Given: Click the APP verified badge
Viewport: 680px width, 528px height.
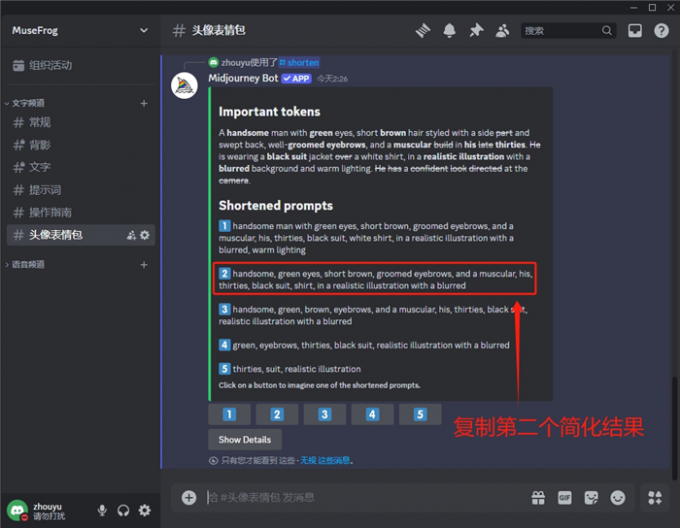Looking at the screenshot, I should click(x=297, y=78).
